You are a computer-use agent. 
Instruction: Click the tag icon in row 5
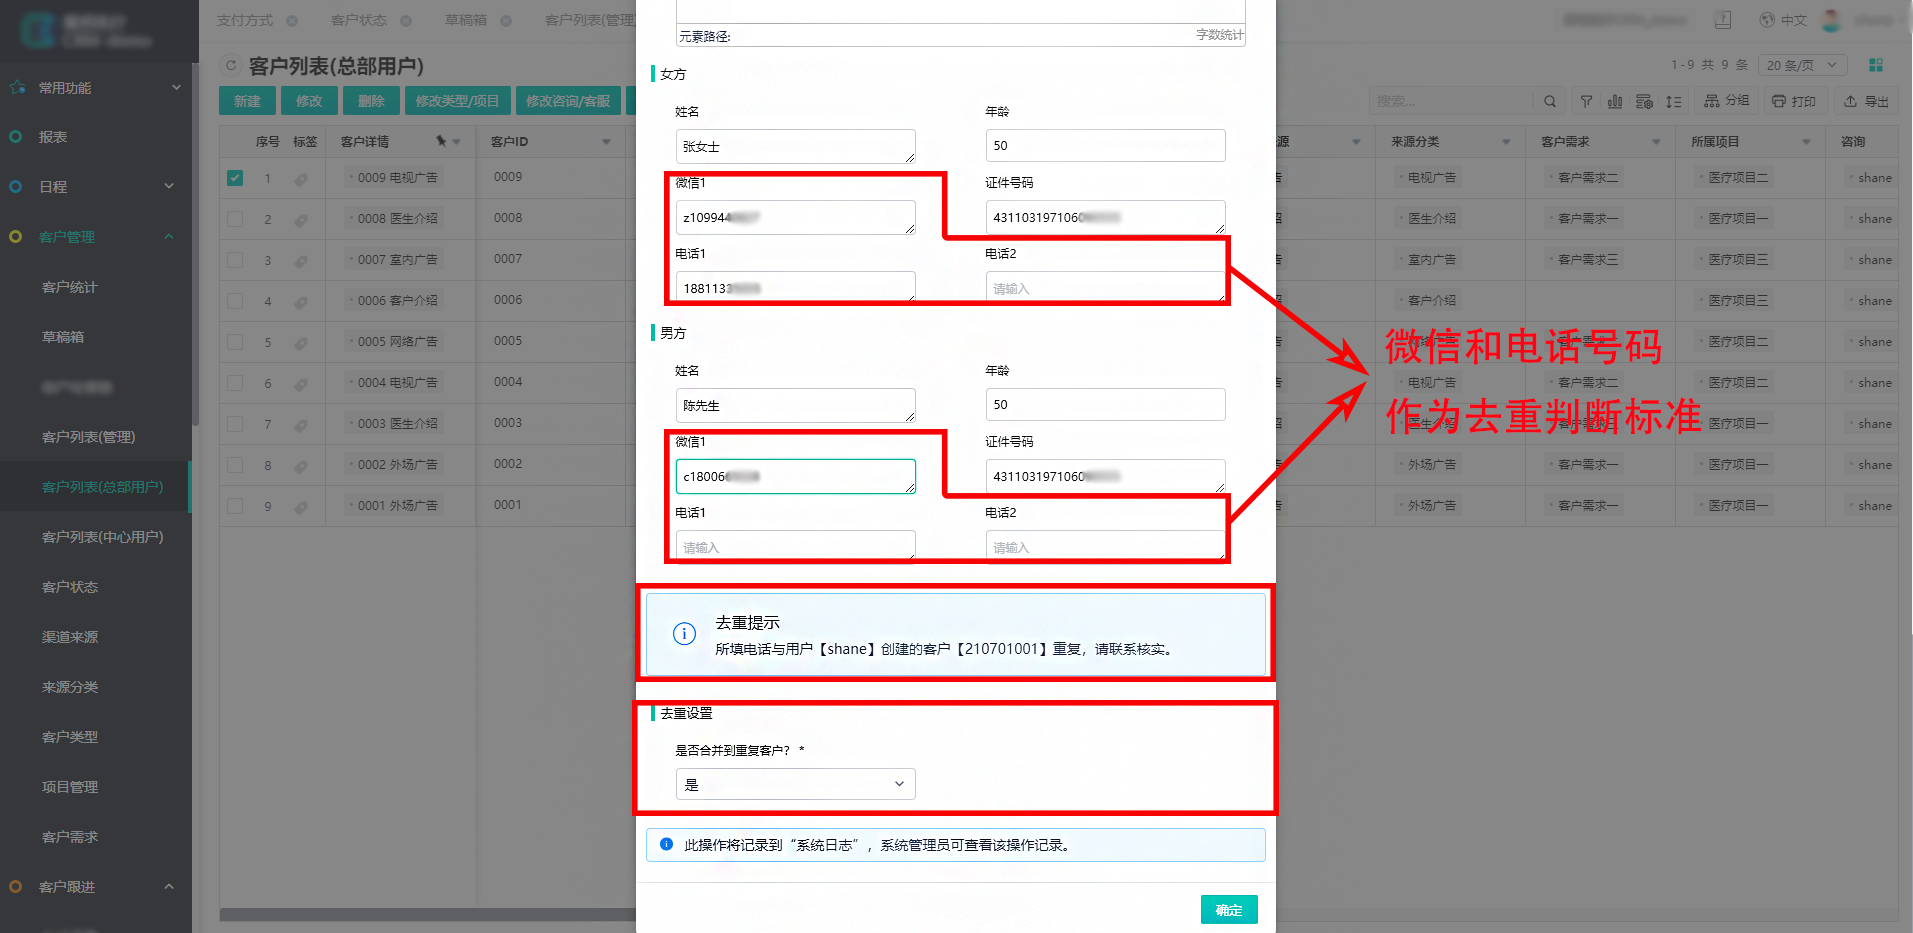coord(301,343)
